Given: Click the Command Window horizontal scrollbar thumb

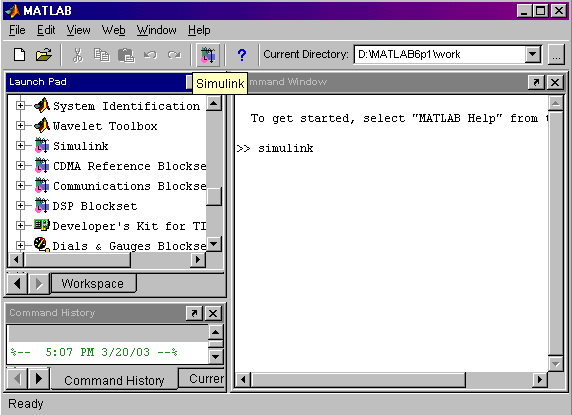Looking at the screenshot, I should [x=358, y=380].
